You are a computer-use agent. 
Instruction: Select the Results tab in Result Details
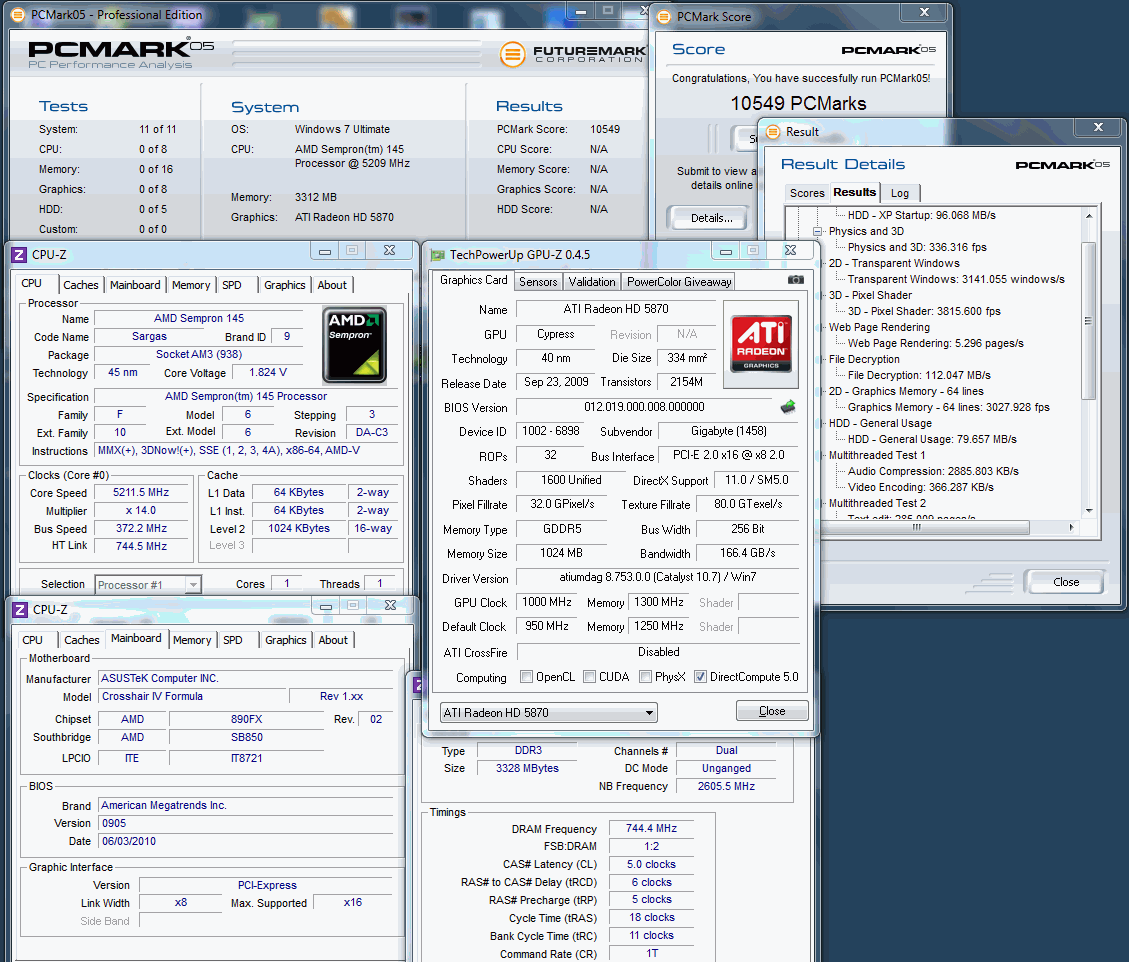point(855,192)
